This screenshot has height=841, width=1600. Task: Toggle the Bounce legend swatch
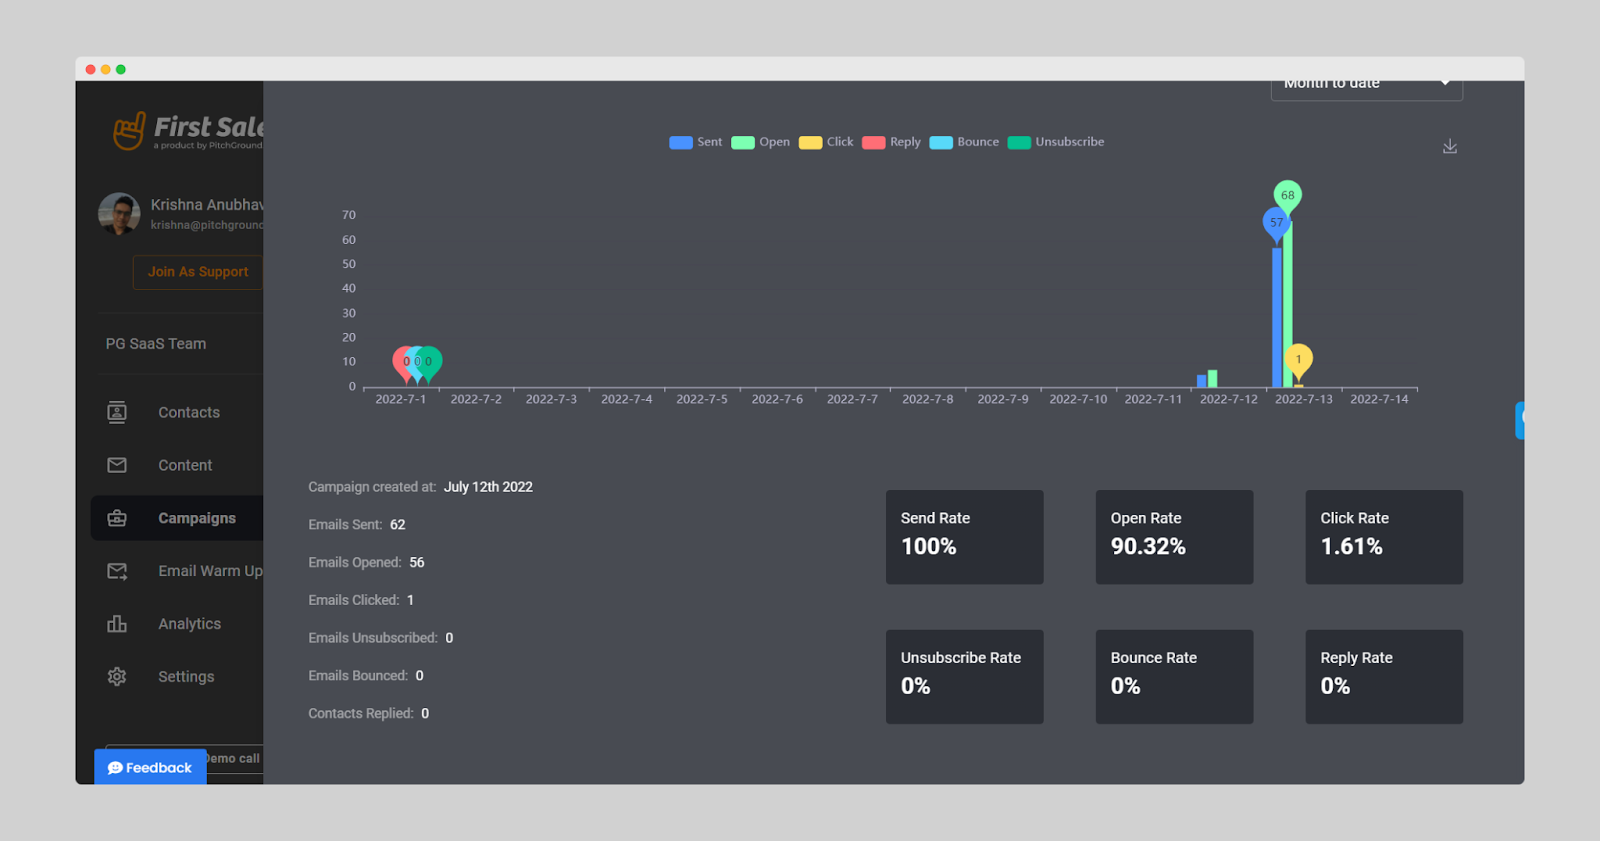[x=941, y=142]
